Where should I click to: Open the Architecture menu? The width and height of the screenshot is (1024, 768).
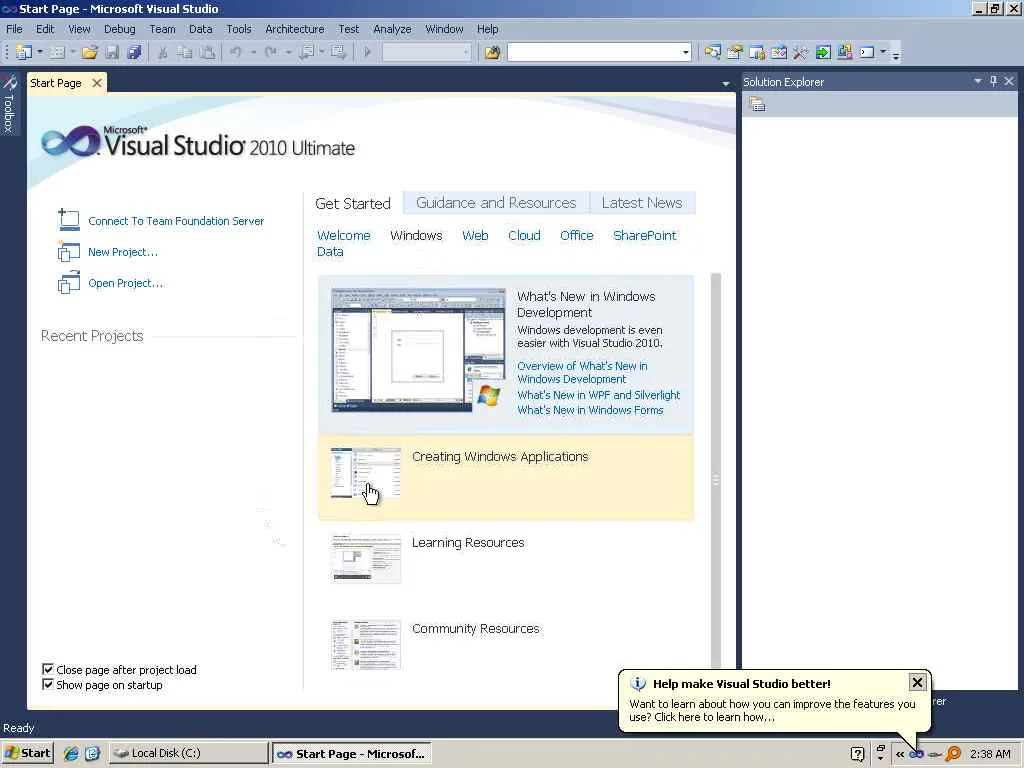(295, 29)
